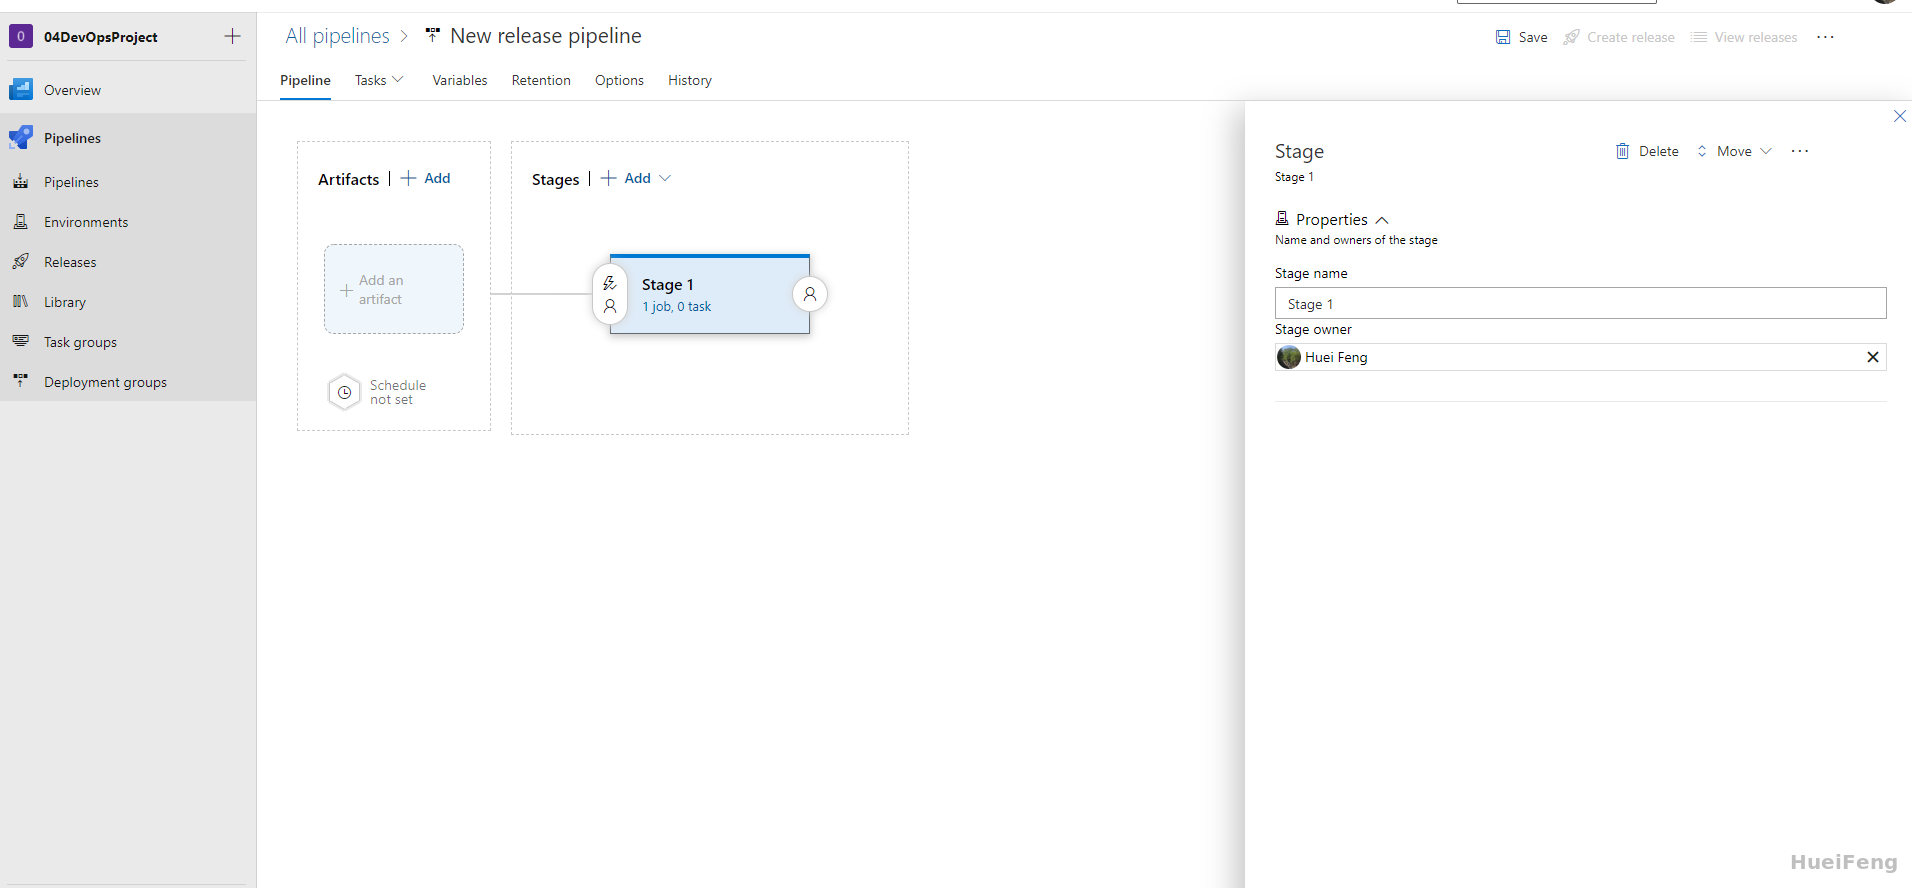This screenshot has width=1912, height=888.
Task: Open the Environments icon in sidebar
Action: (x=21, y=222)
